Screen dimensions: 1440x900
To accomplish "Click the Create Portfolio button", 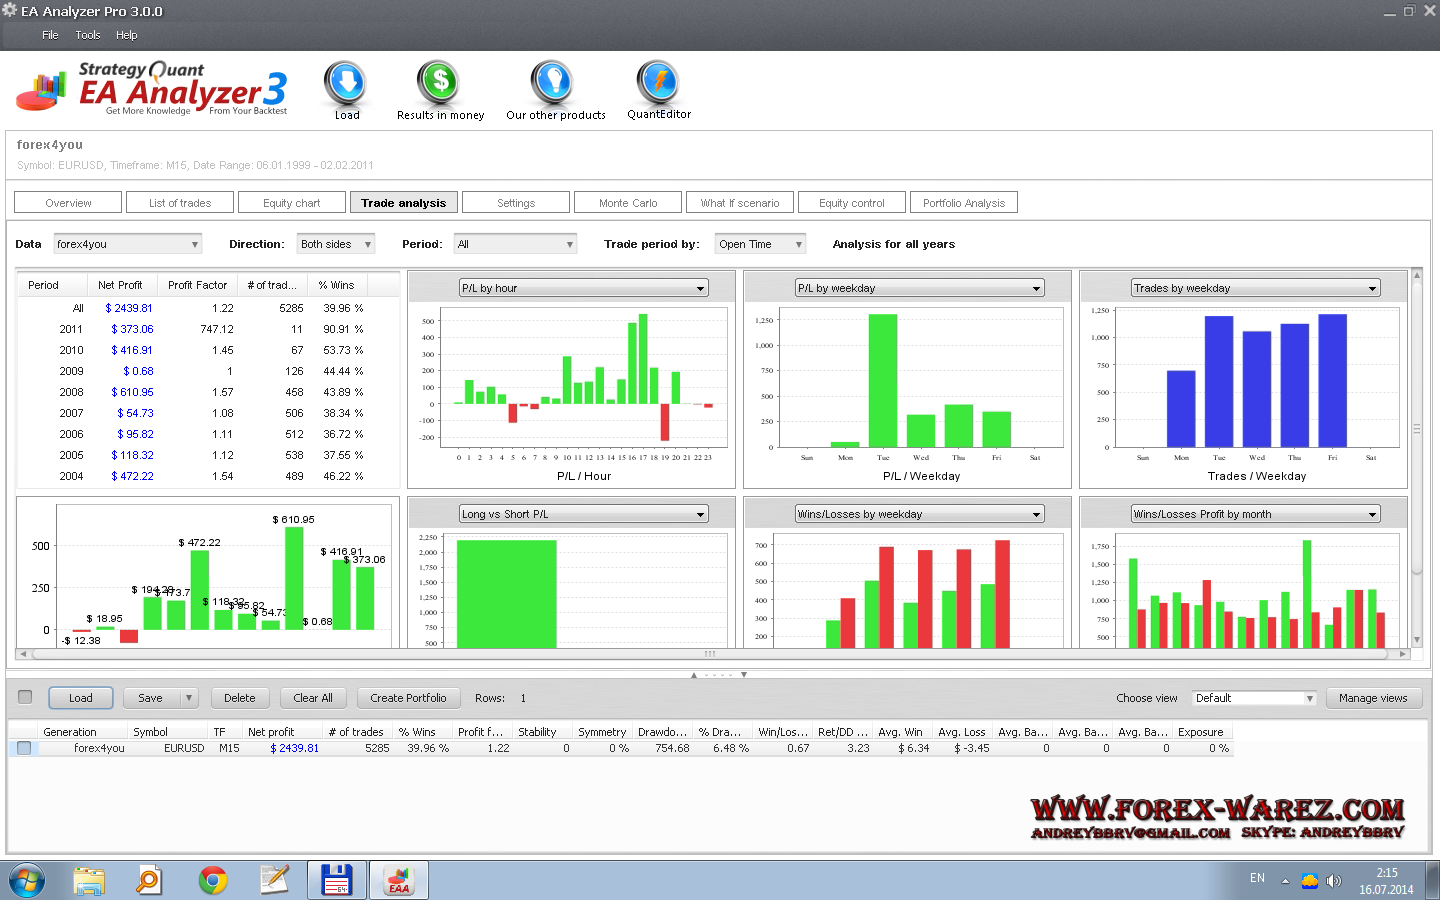I will [x=408, y=698].
